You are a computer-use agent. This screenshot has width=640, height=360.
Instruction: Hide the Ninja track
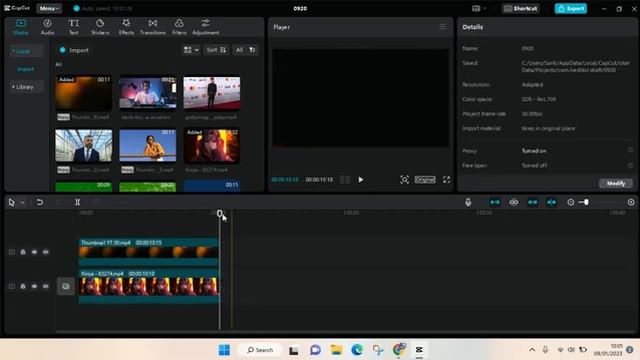[34, 286]
